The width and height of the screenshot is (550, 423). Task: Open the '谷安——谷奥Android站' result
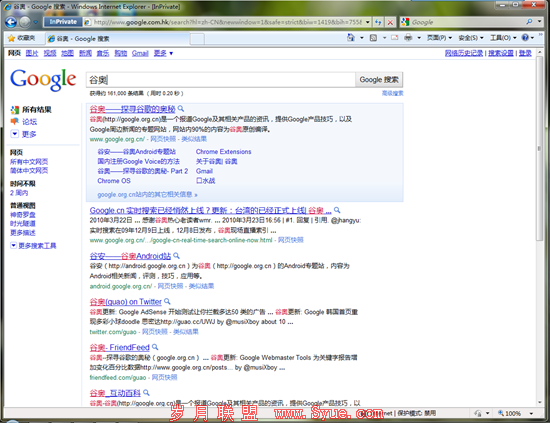130,256
